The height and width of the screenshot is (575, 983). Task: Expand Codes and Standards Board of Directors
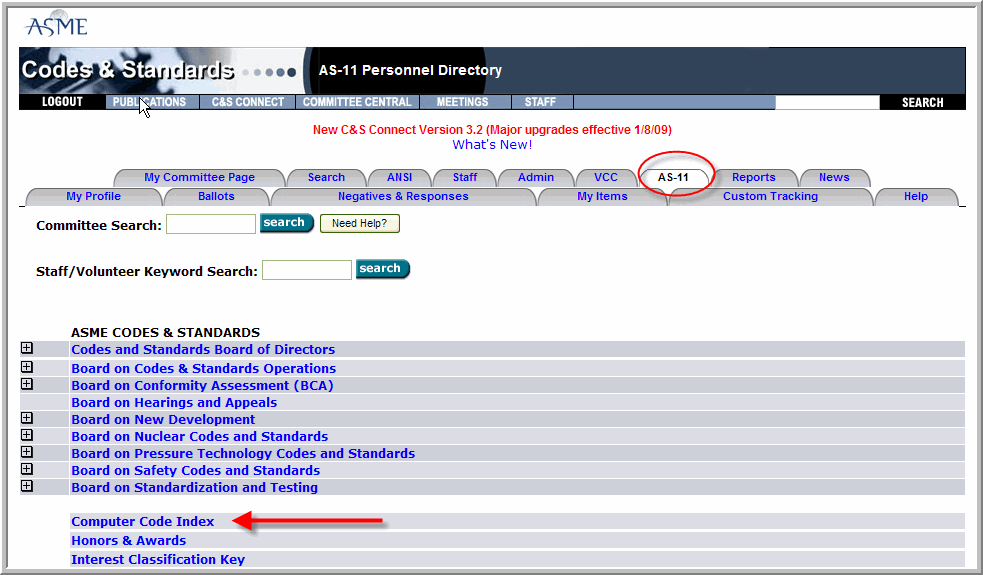[x=27, y=348]
